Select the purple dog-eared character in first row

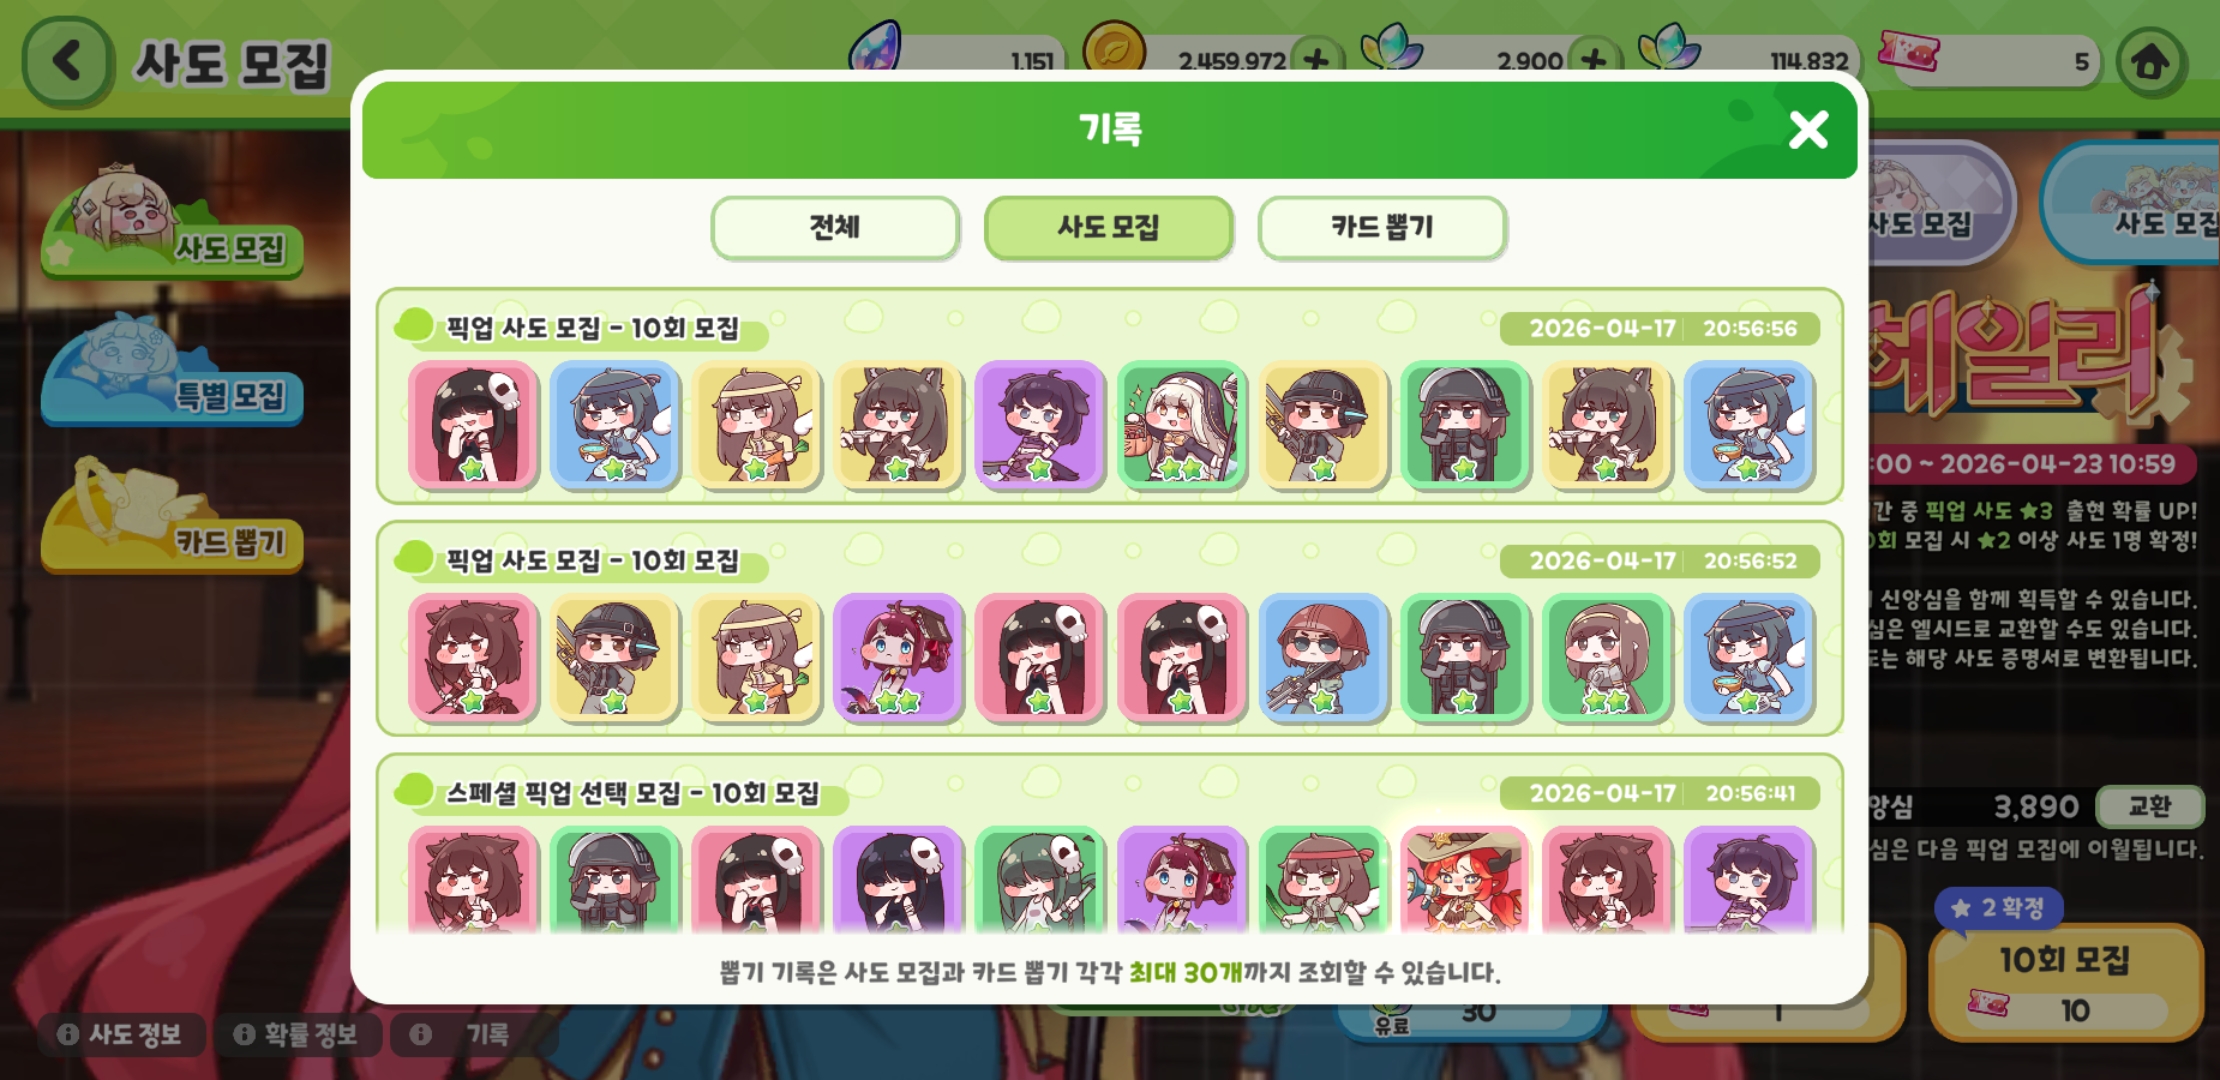click(1040, 425)
